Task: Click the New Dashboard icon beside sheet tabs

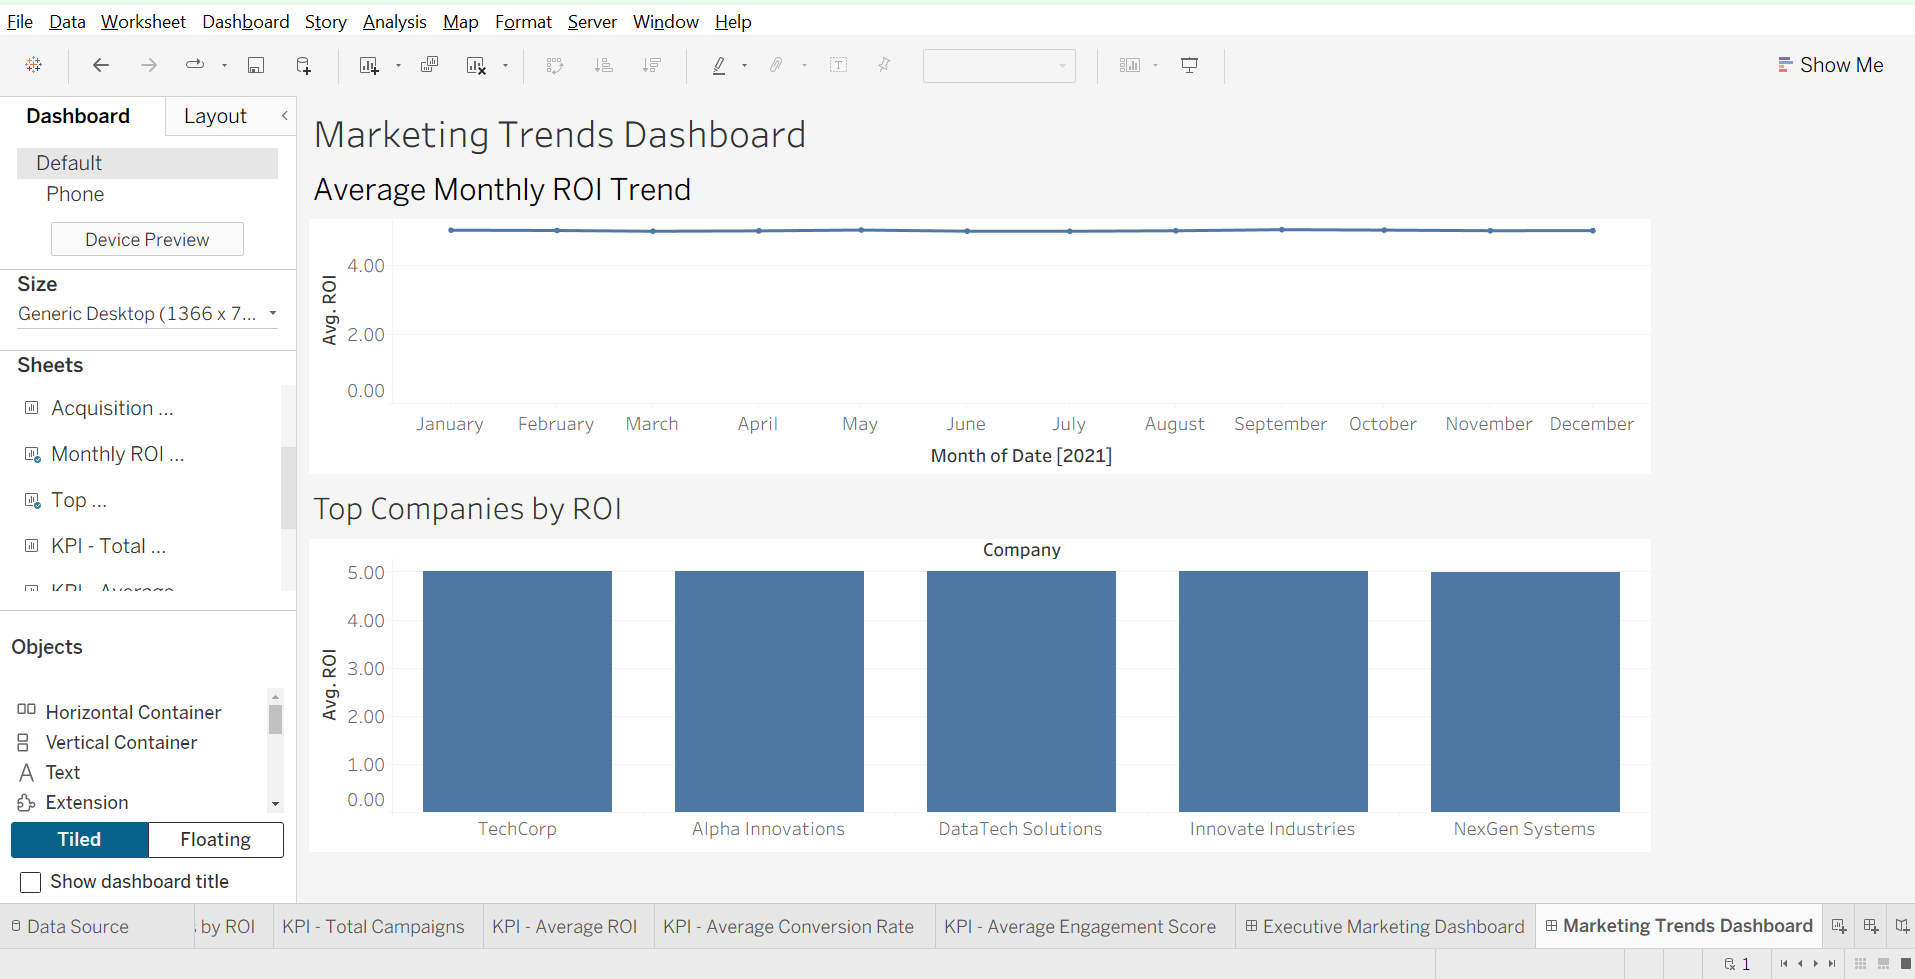Action: click(x=1870, y=926)
